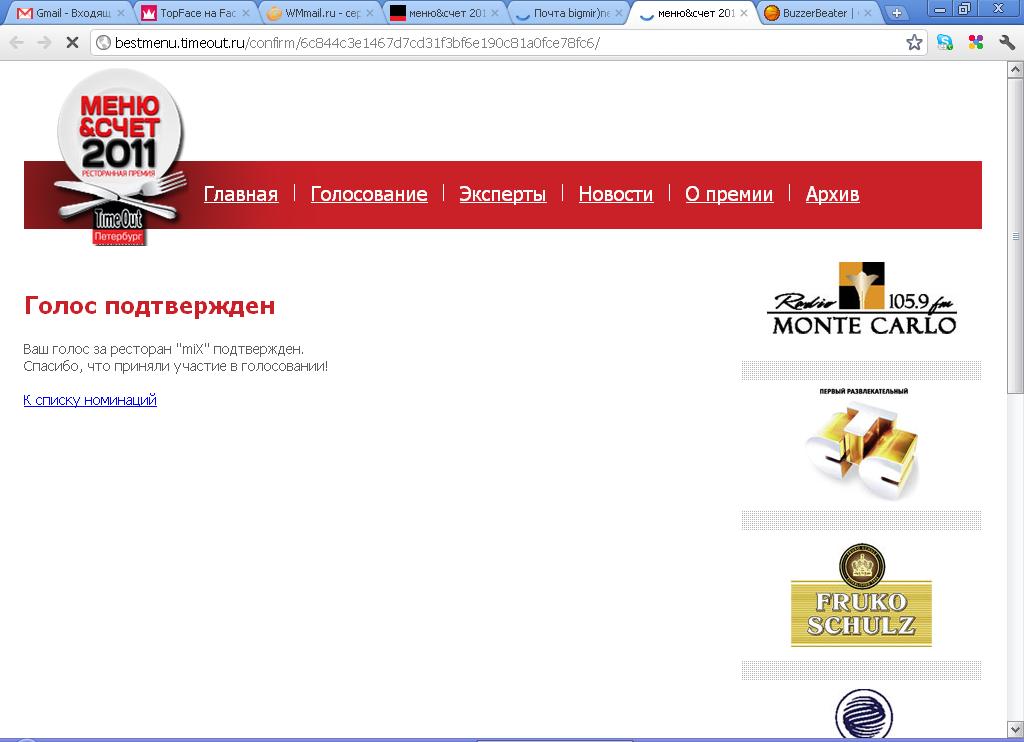Click the blue globe sponsor logo
1024x742 pixels.
863,713
